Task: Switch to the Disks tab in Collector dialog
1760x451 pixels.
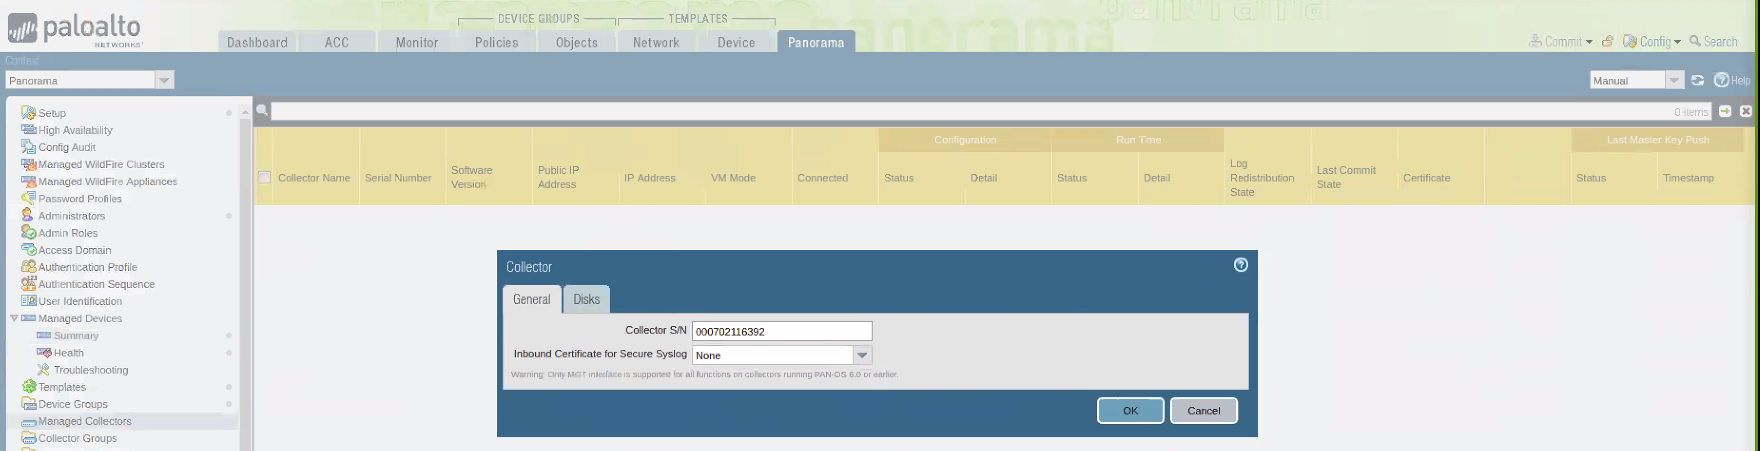Action: 587,299
